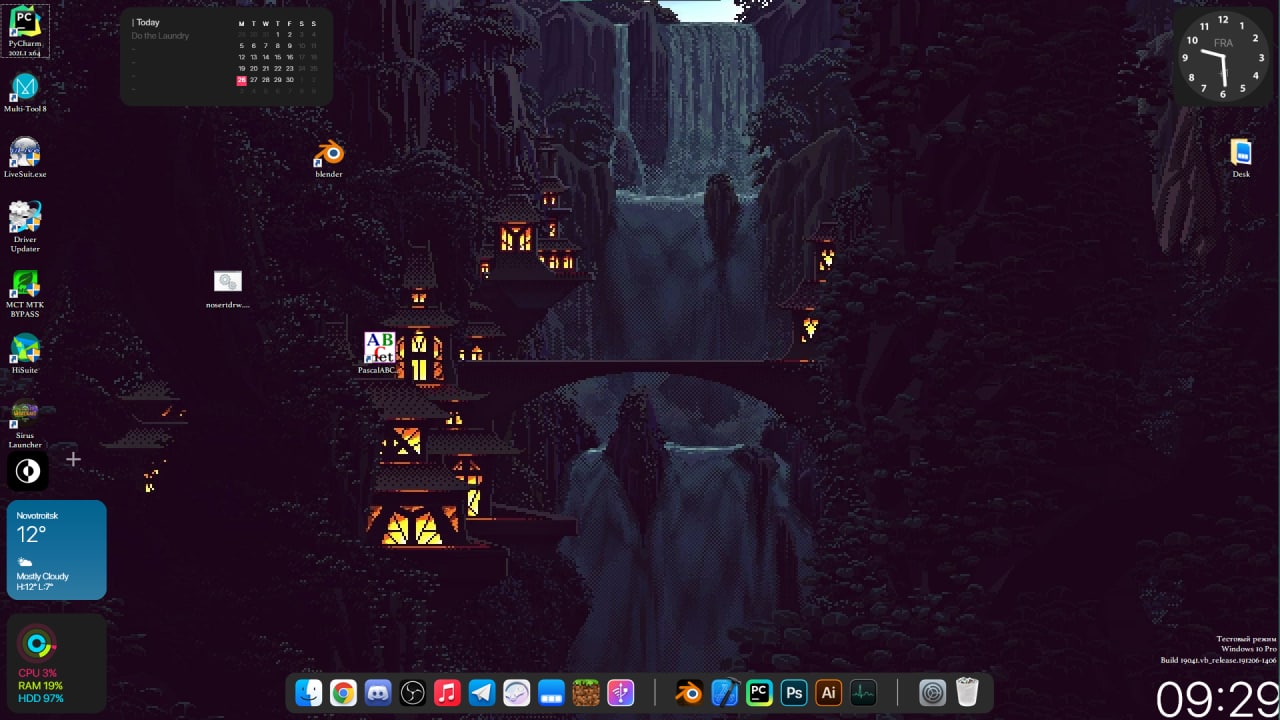Click the 'HDD 97%' readout

41,698
